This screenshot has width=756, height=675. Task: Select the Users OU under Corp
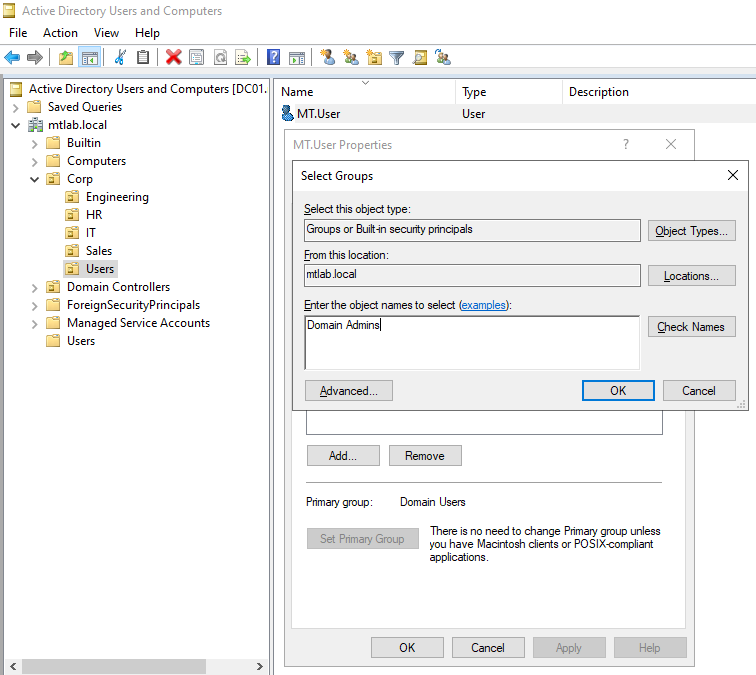(x=100, y=269)
